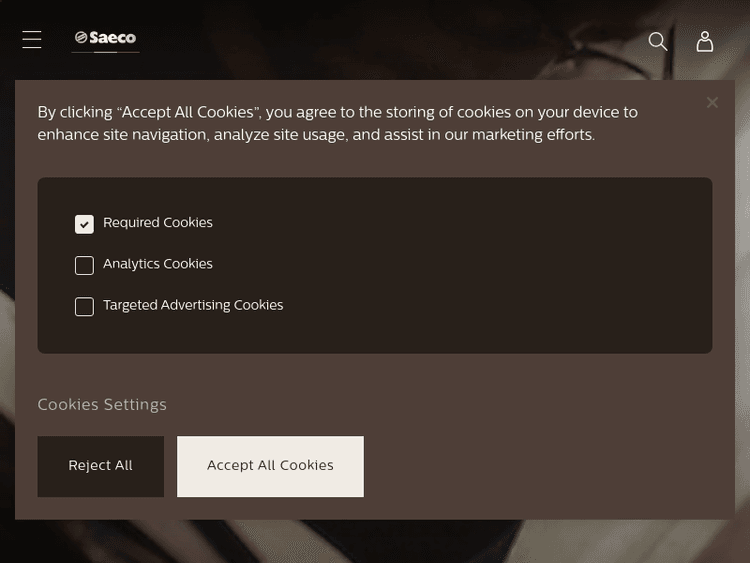The image size is (750, 563).
Task: Open the hamburger navigation menu
Action: click(x=32, y=39)
